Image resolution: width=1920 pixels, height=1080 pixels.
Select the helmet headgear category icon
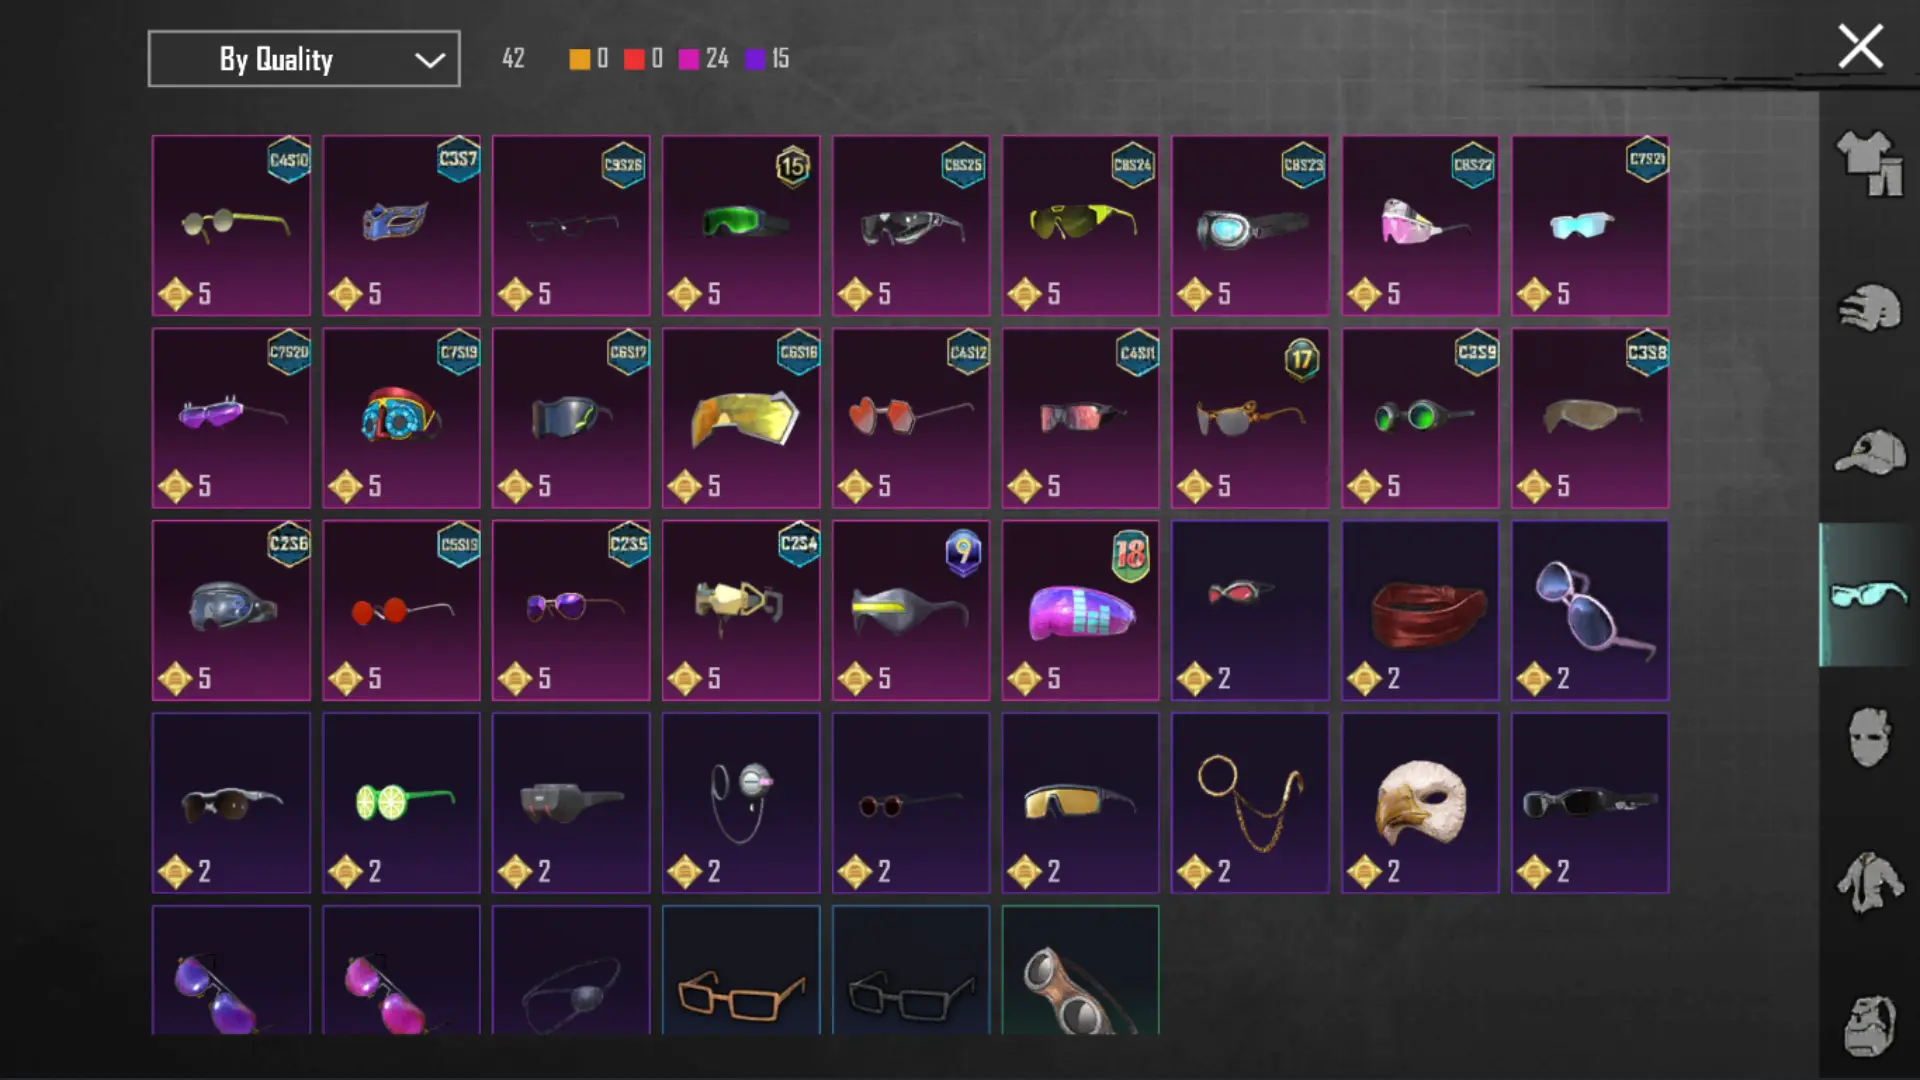pyautogui.click(x=1868, y=308)
